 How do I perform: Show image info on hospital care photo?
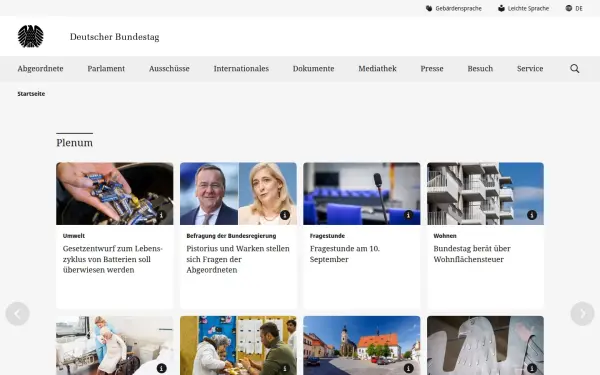click(x=161, y=368)
